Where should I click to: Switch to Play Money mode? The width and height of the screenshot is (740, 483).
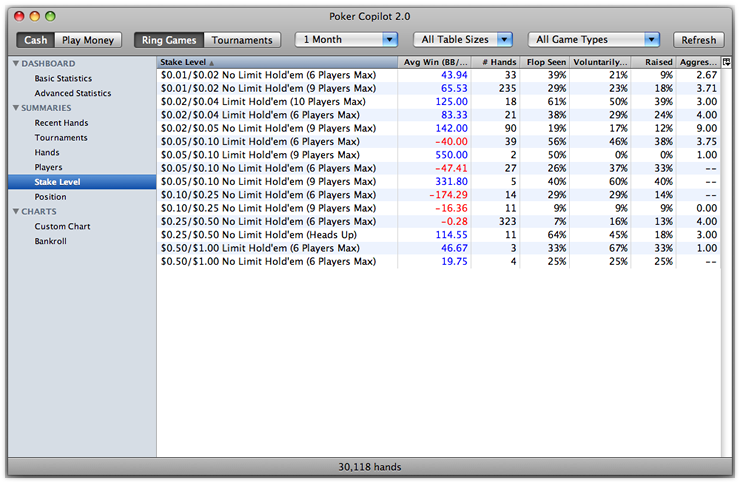(88, 40)
